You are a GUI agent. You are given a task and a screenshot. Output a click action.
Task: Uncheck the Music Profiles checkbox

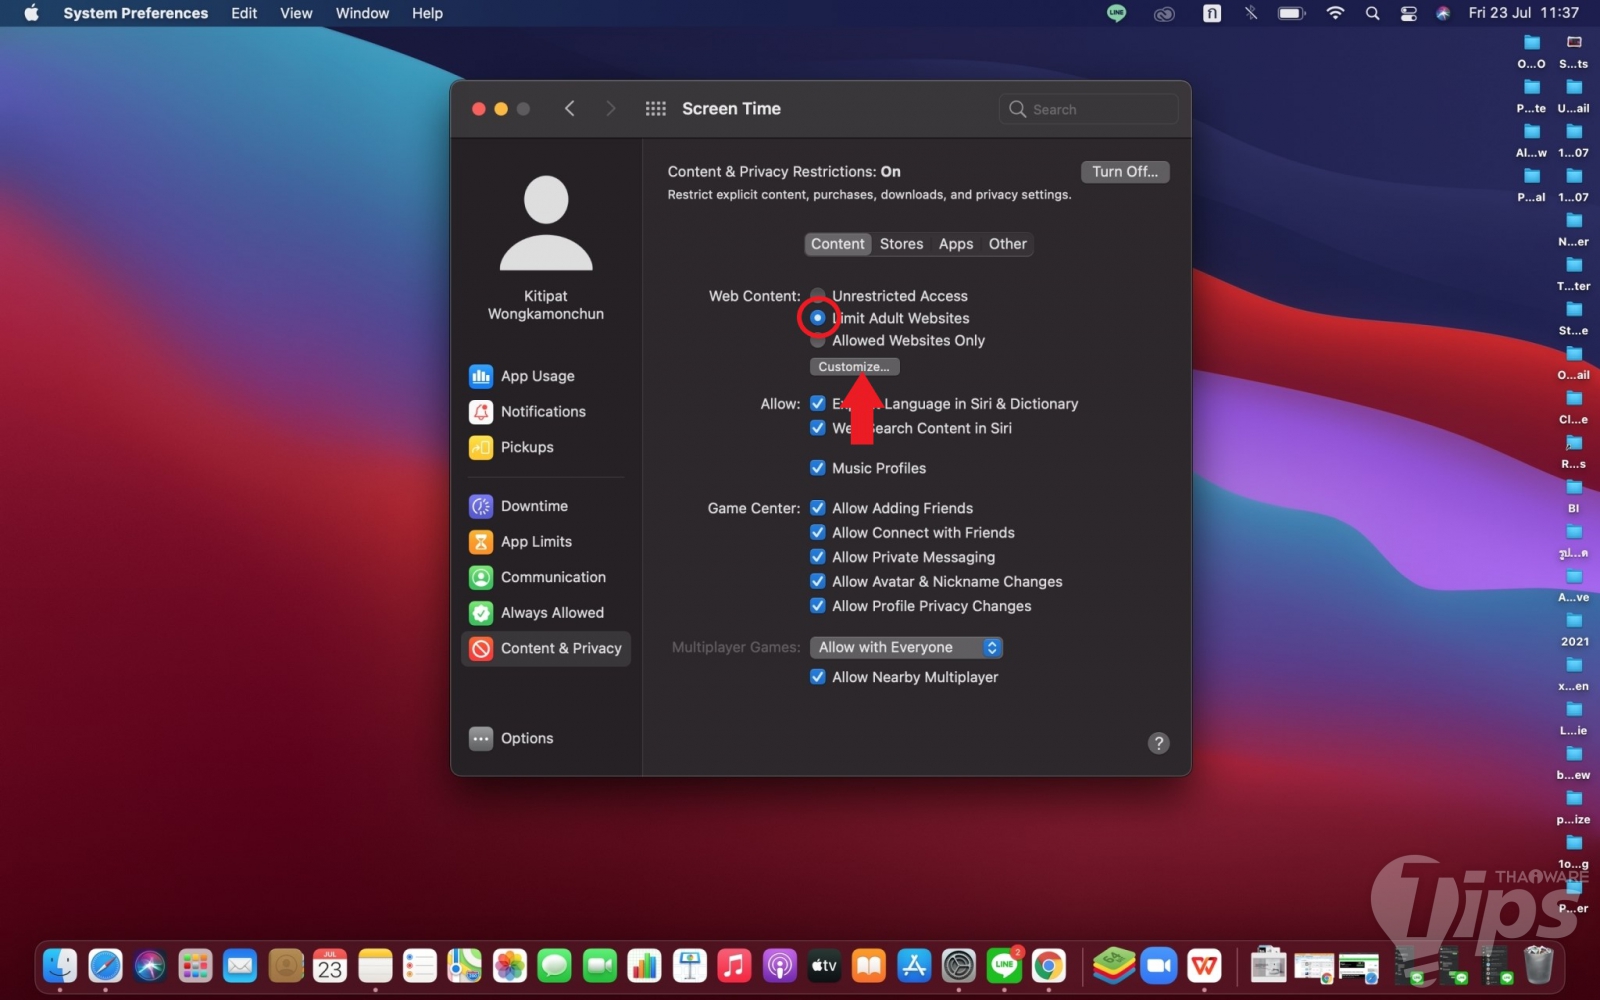pyautogui.click(x=818, y=468)
